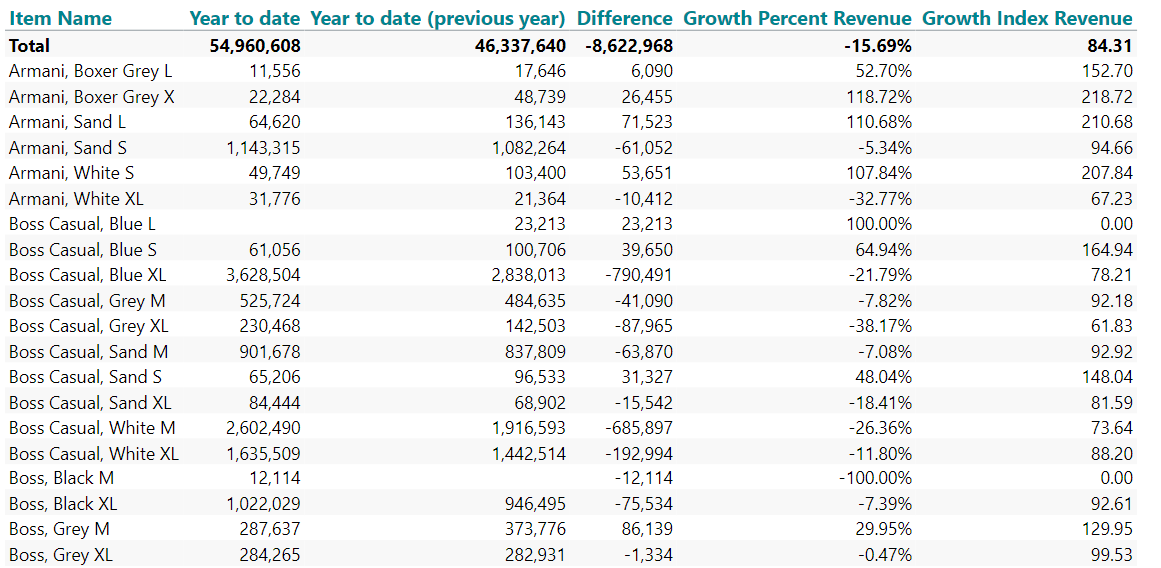This screenshot has height=568, width=1161.
Task: Select previous year value 946,495
Action: pyautogui.click(x=537, y=504)
